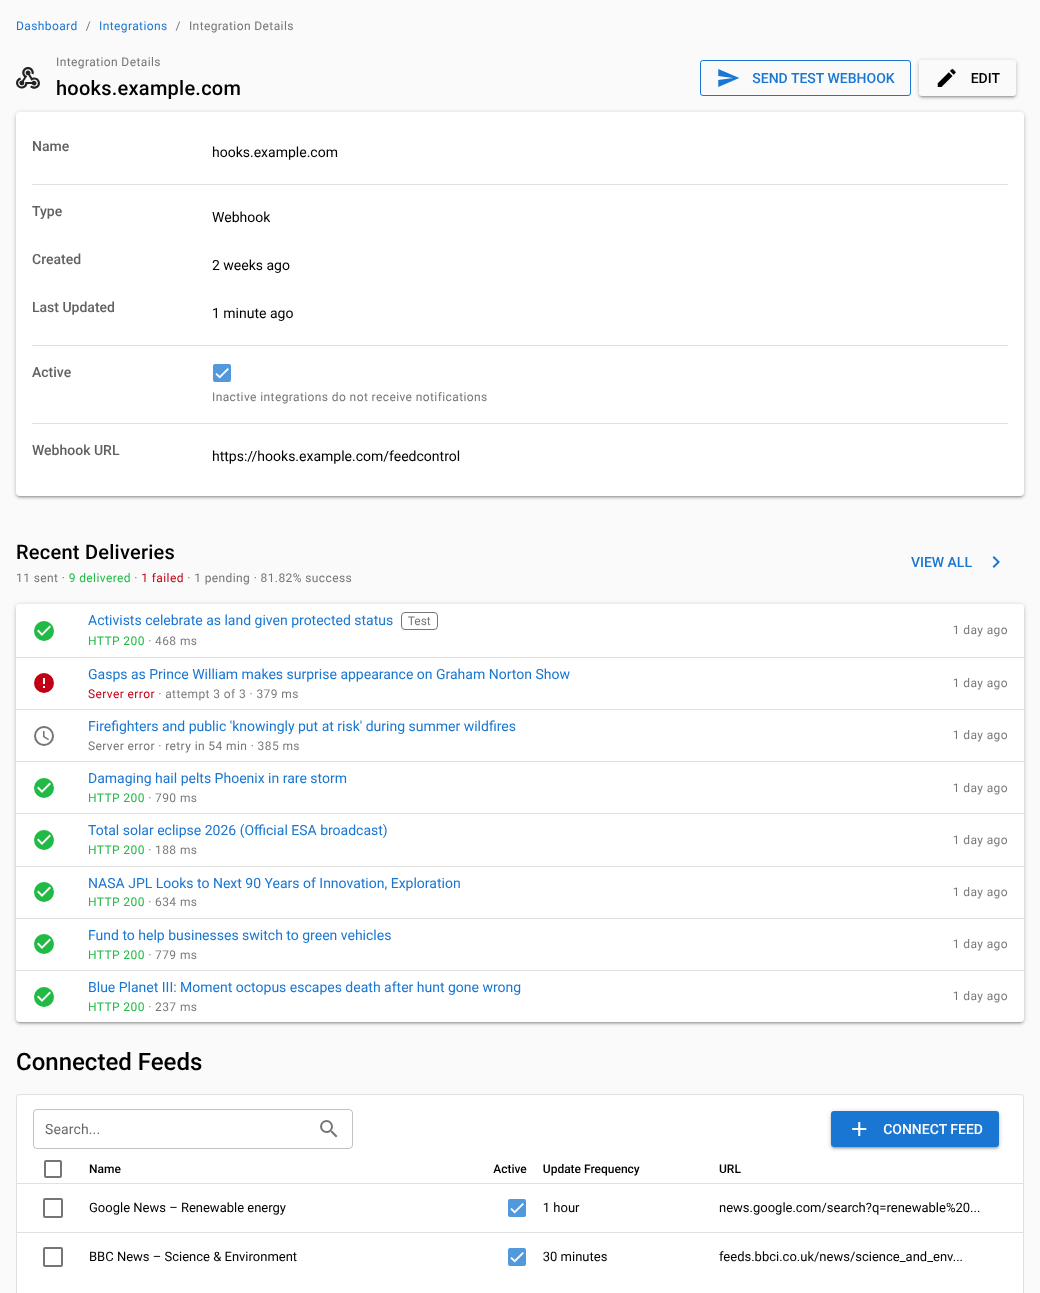The image size is (1040, 1293).
Task: Click green check icon for Blue Planet III delivery
Action: tap(44, 997)
